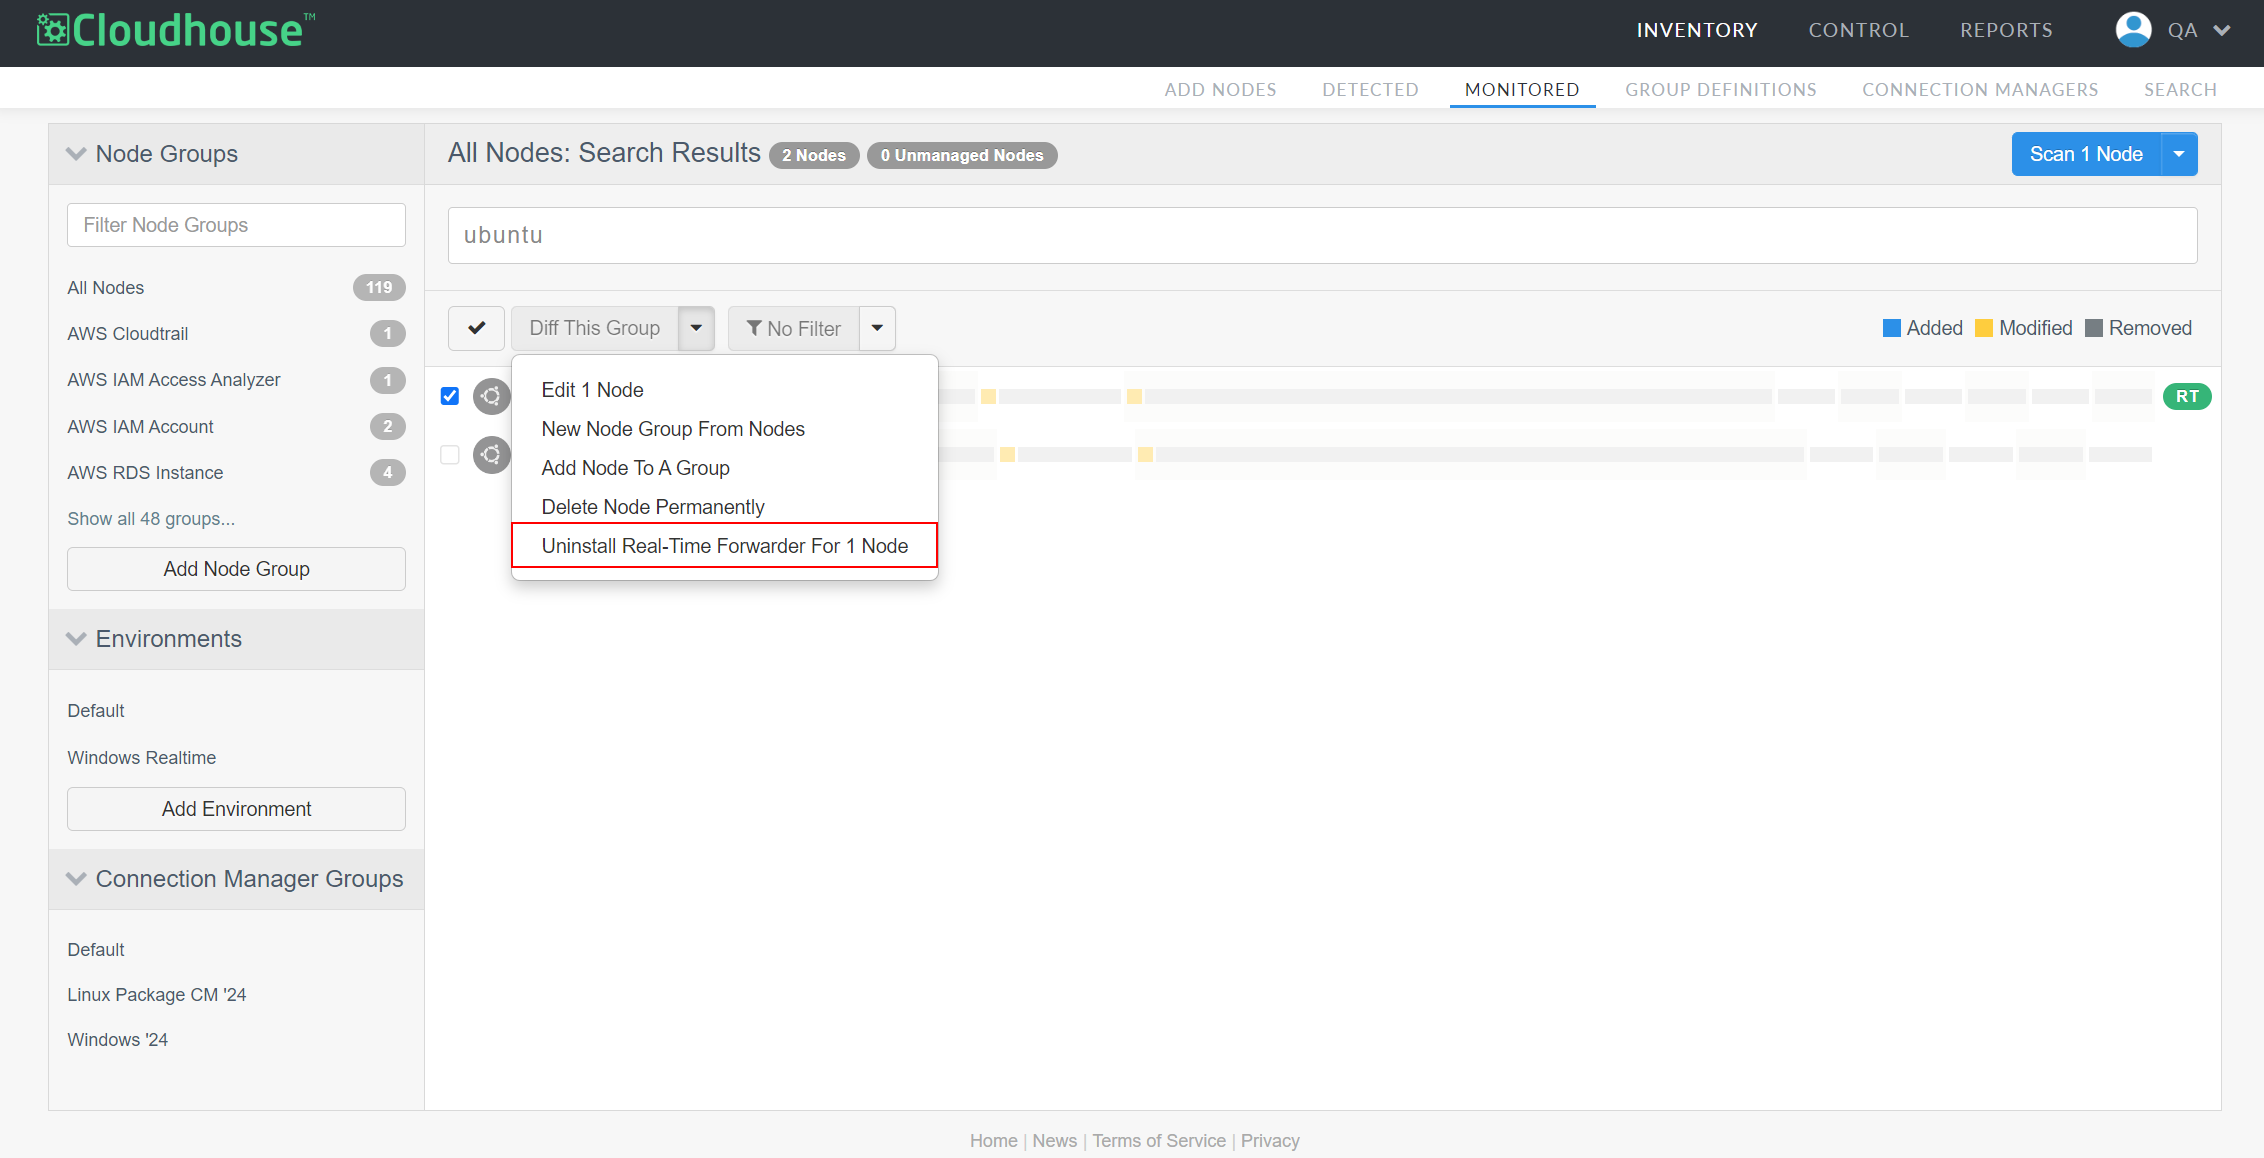Go to the Search tab

click(2180, 90)
